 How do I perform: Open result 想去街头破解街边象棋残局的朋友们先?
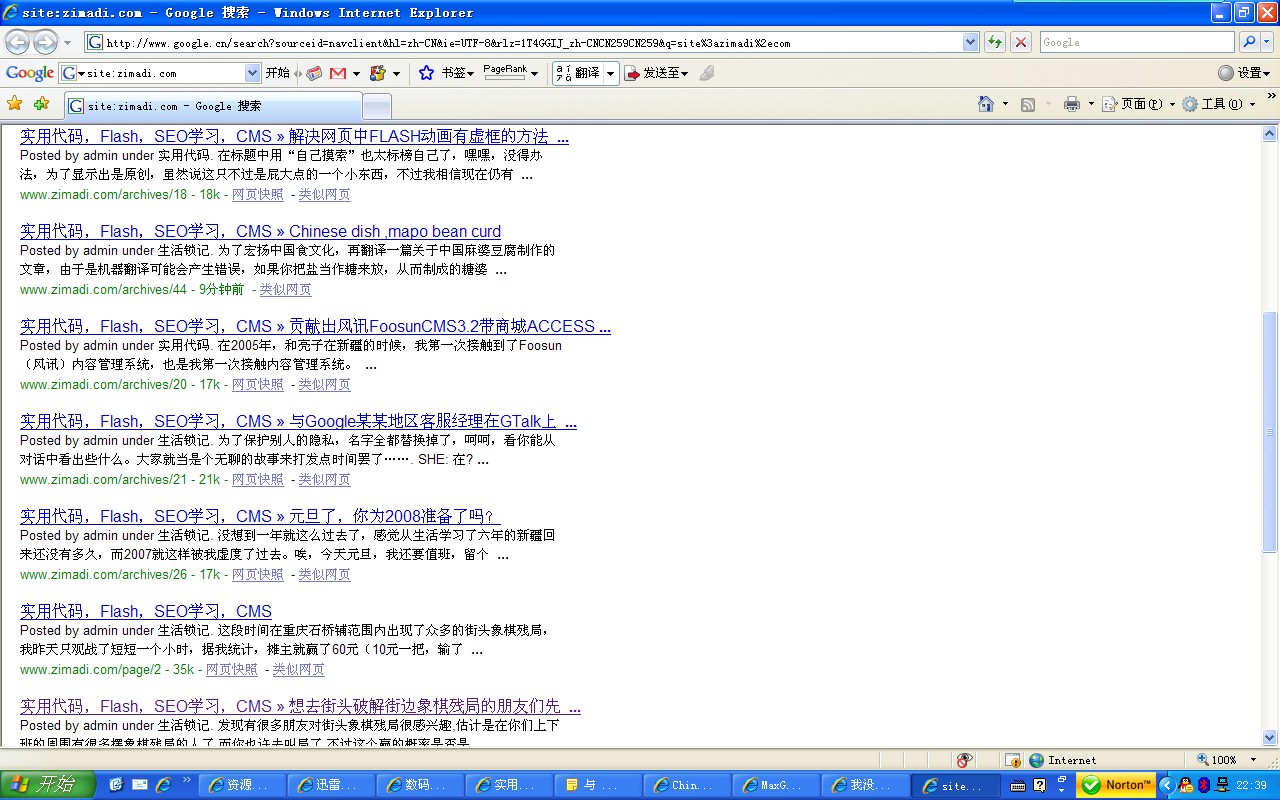pyautogui.click(x=300, y=707)
